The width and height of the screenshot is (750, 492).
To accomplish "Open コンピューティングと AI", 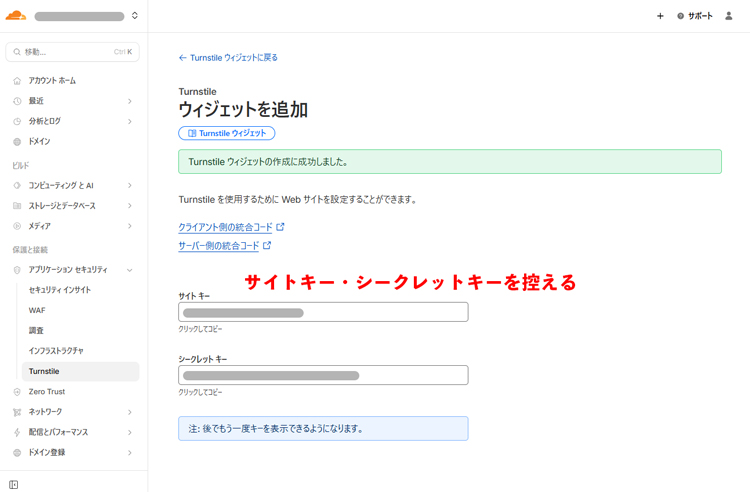I will pyautogui.click(x=61, y=186).
